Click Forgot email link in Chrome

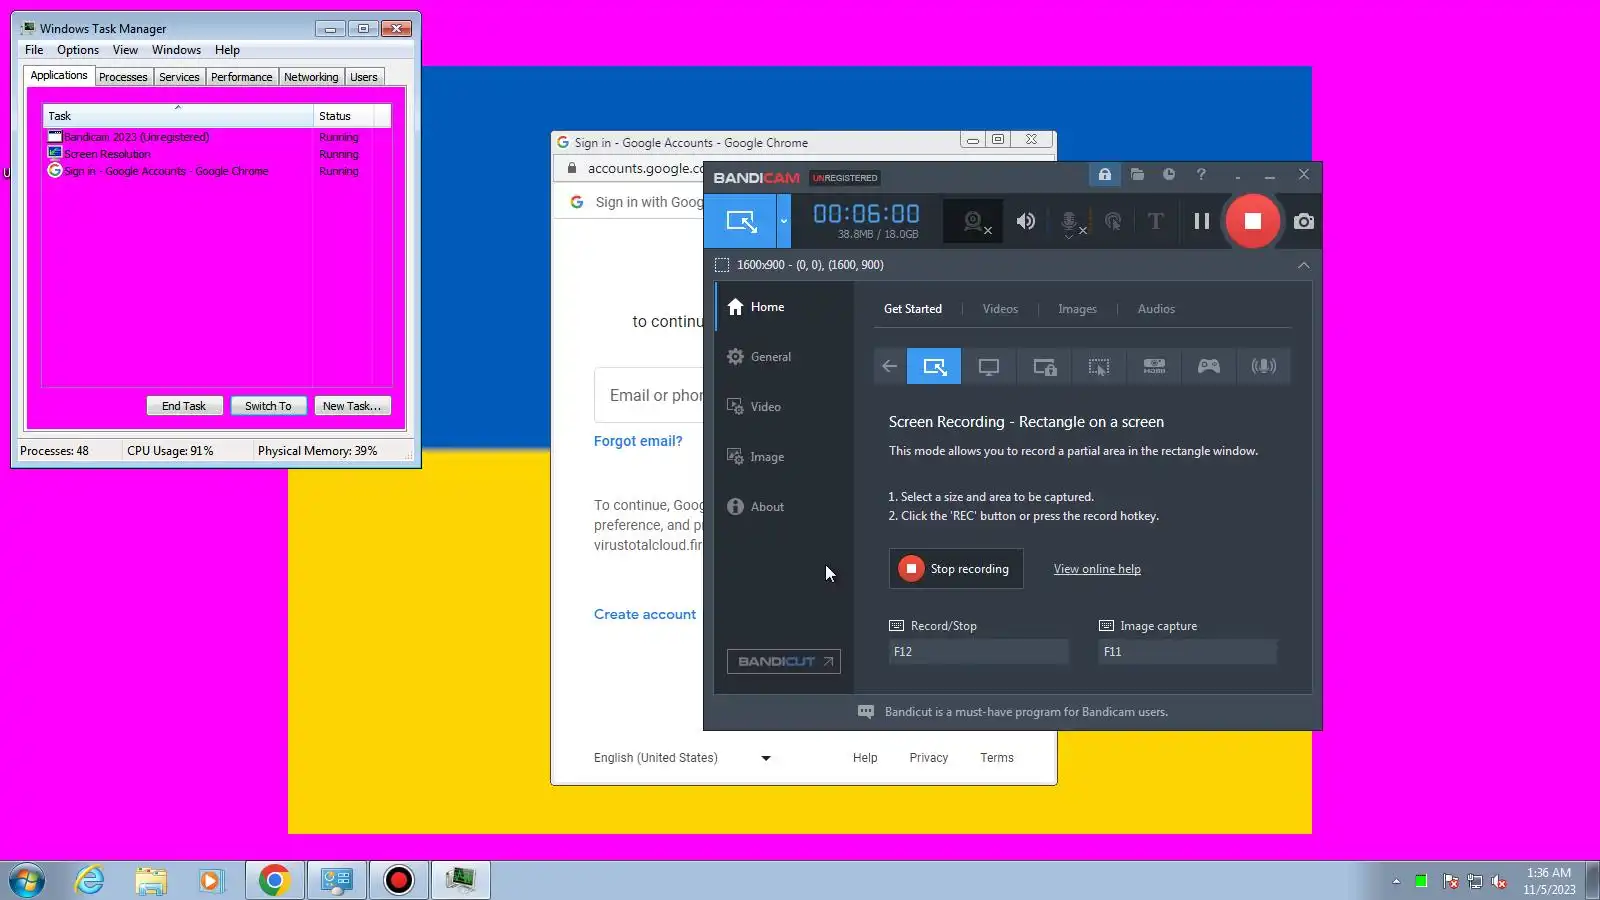pos(638,441)
